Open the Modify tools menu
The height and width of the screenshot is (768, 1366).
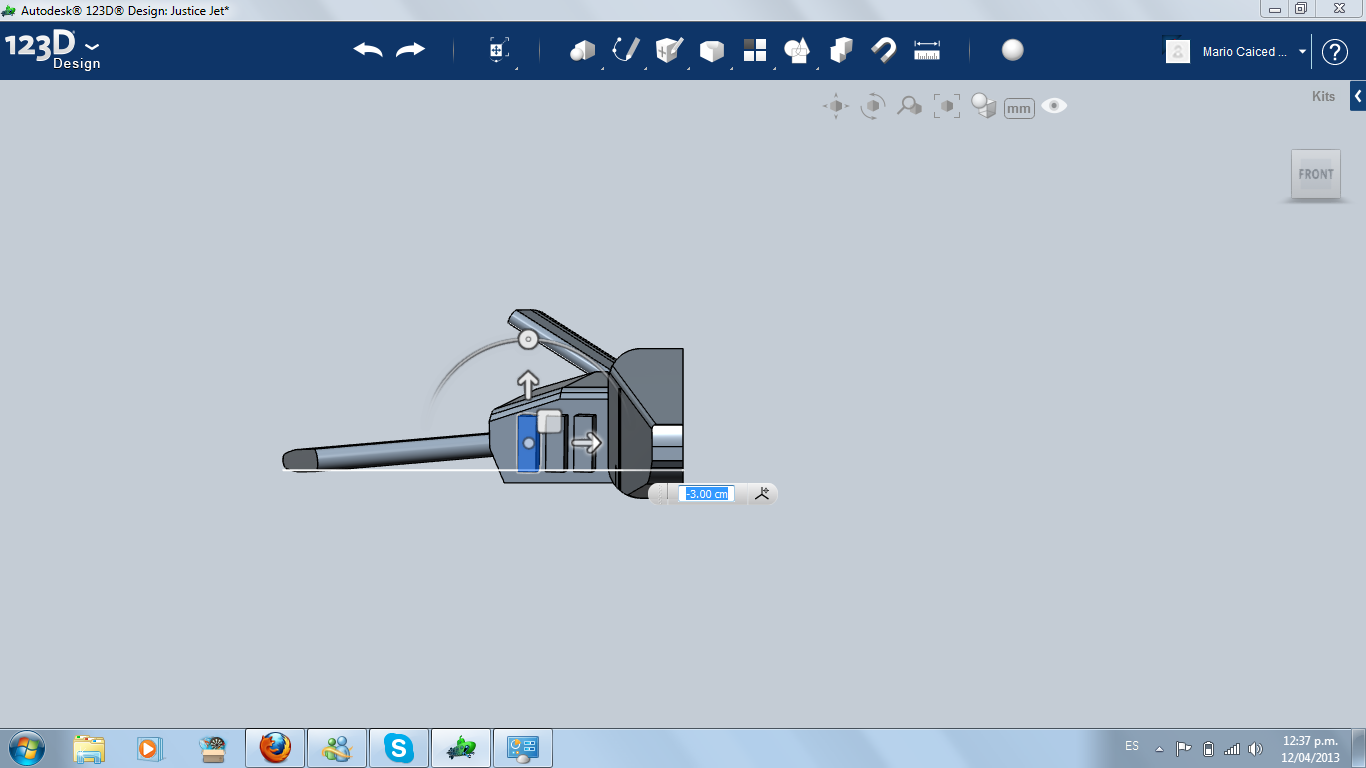[711, 51]
